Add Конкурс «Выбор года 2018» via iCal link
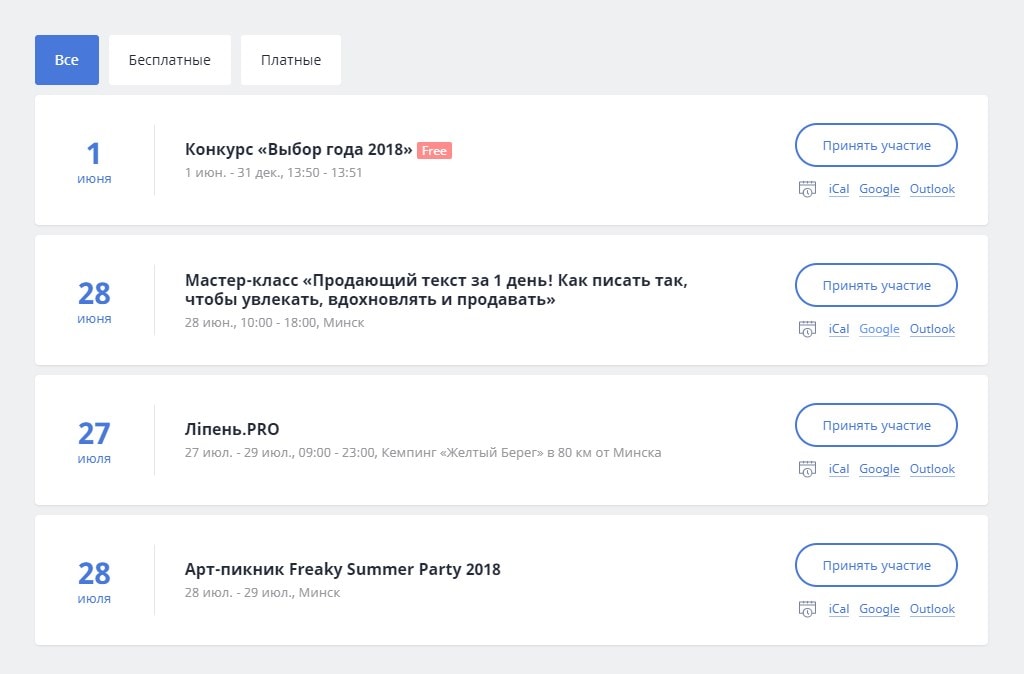This screenshot has height=674, width=1024. click(838, 189)
